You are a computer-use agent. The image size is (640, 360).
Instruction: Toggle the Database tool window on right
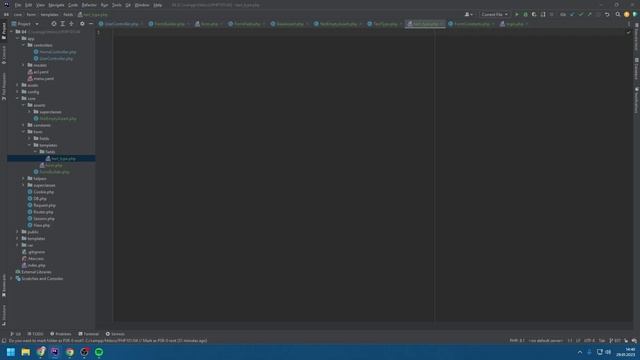click(636, 69)
